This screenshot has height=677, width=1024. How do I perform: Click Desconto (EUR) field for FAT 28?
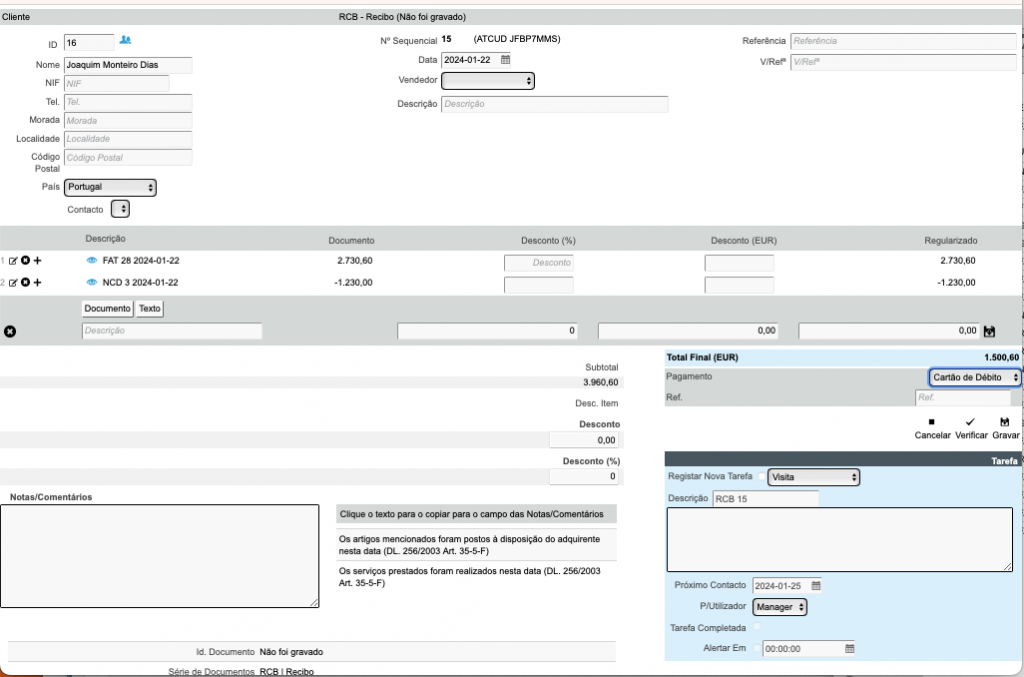[739, 263]
